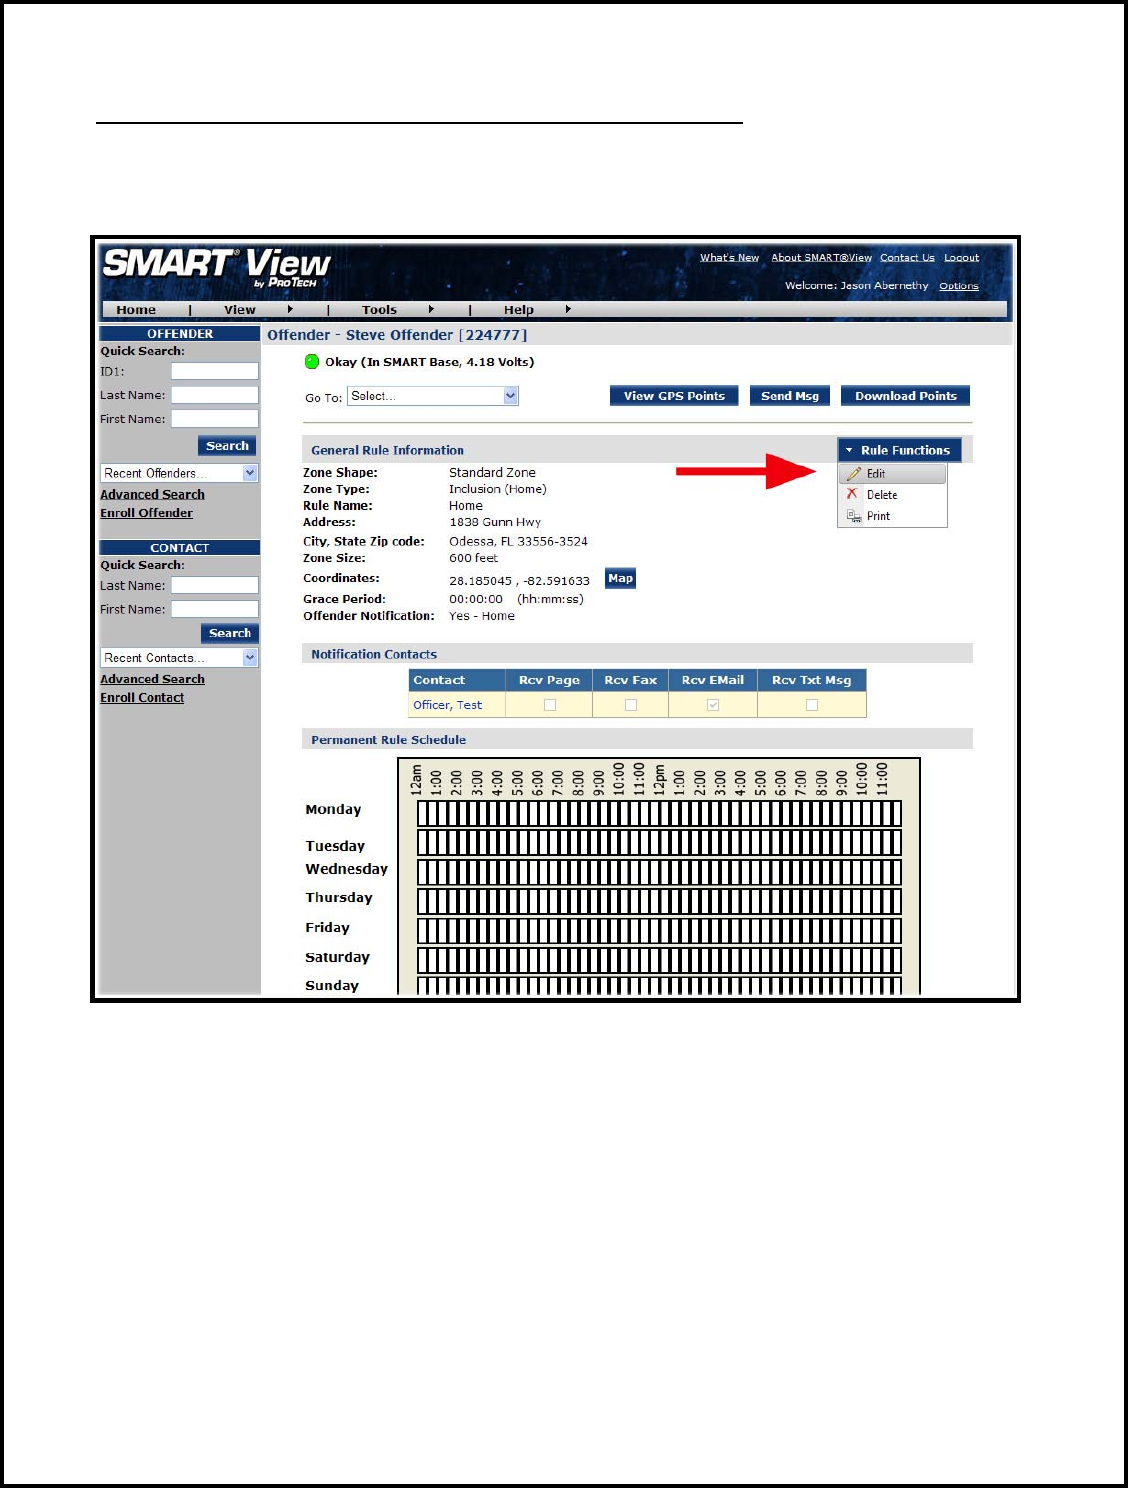Click the Download Points button
This screenshot has height=1488, width=1128.
(x=905, y=396)
